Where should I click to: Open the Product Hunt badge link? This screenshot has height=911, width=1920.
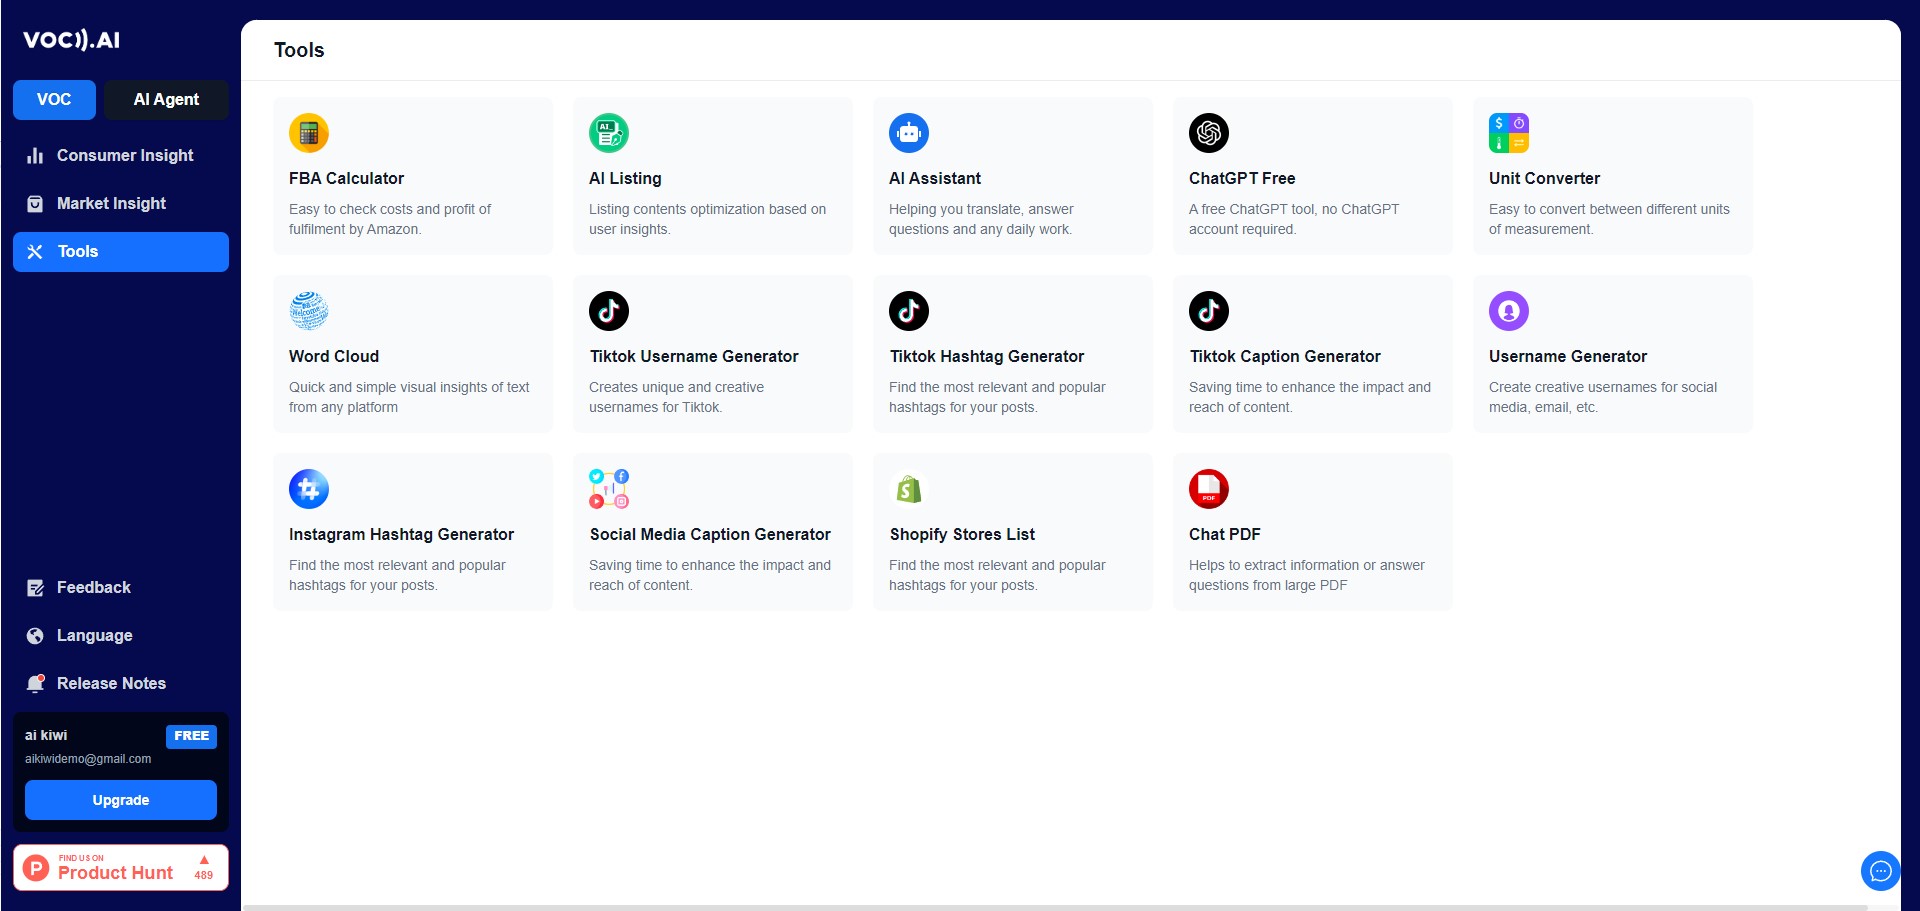(x=121, y=867)
